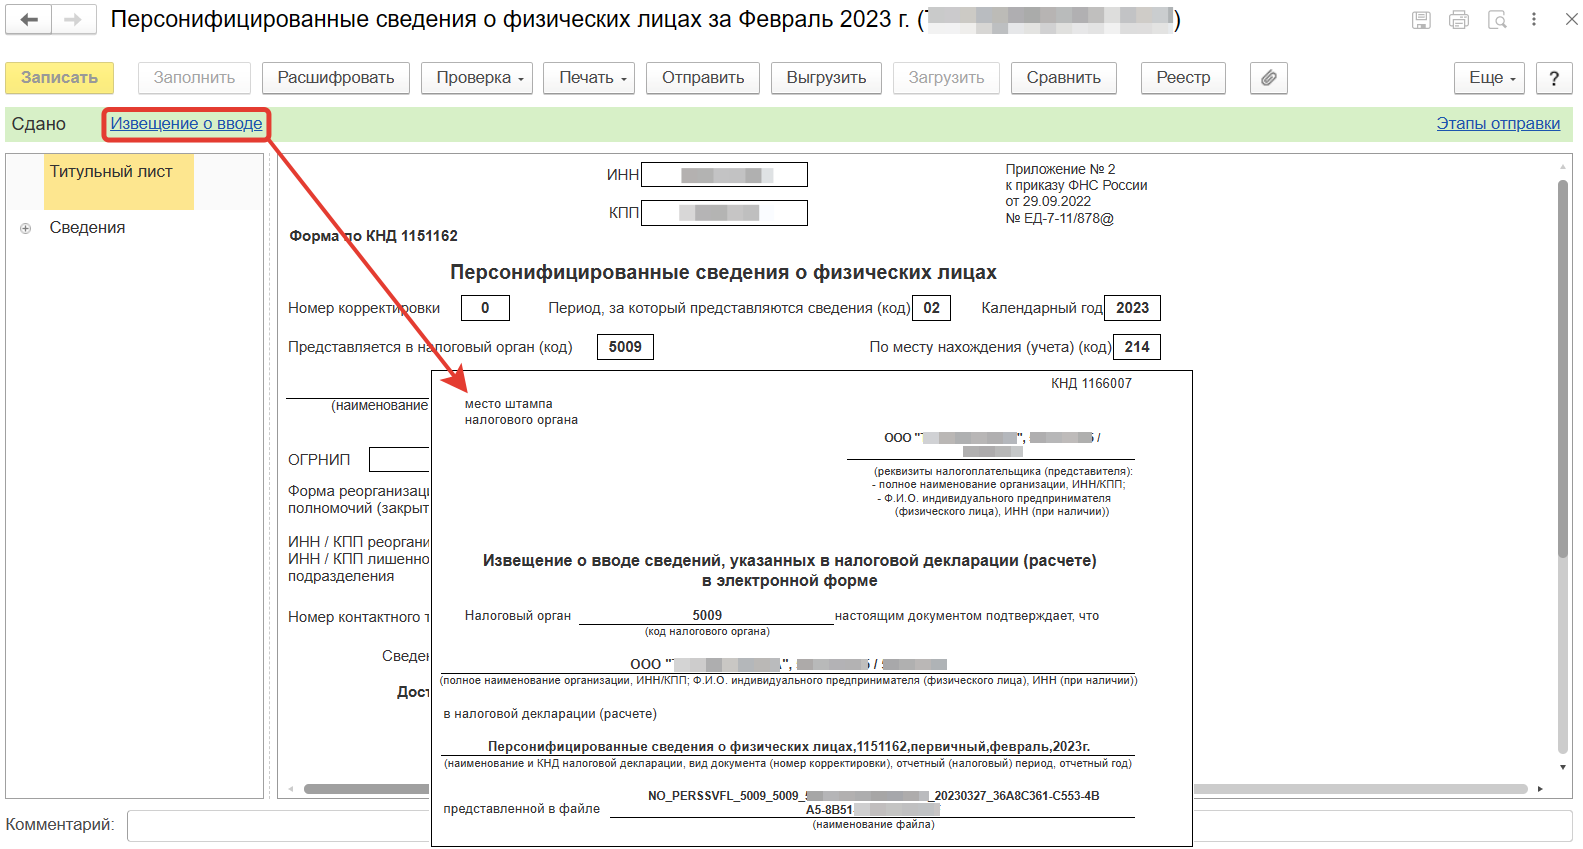Open the three-dot more options menu
Image resolution: width=1583 pixels, height=849 pixels.
point(1534,20)
